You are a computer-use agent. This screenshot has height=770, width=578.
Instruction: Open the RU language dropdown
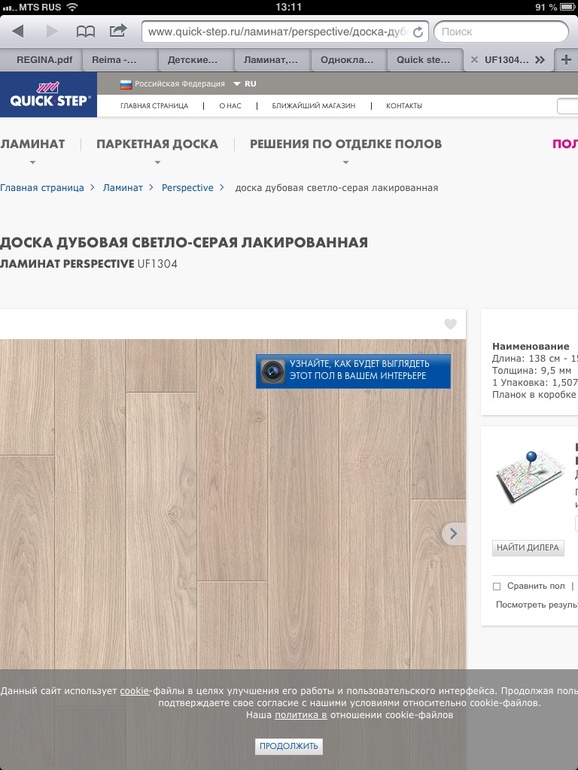pyautogui.click(x=245, y=84)
